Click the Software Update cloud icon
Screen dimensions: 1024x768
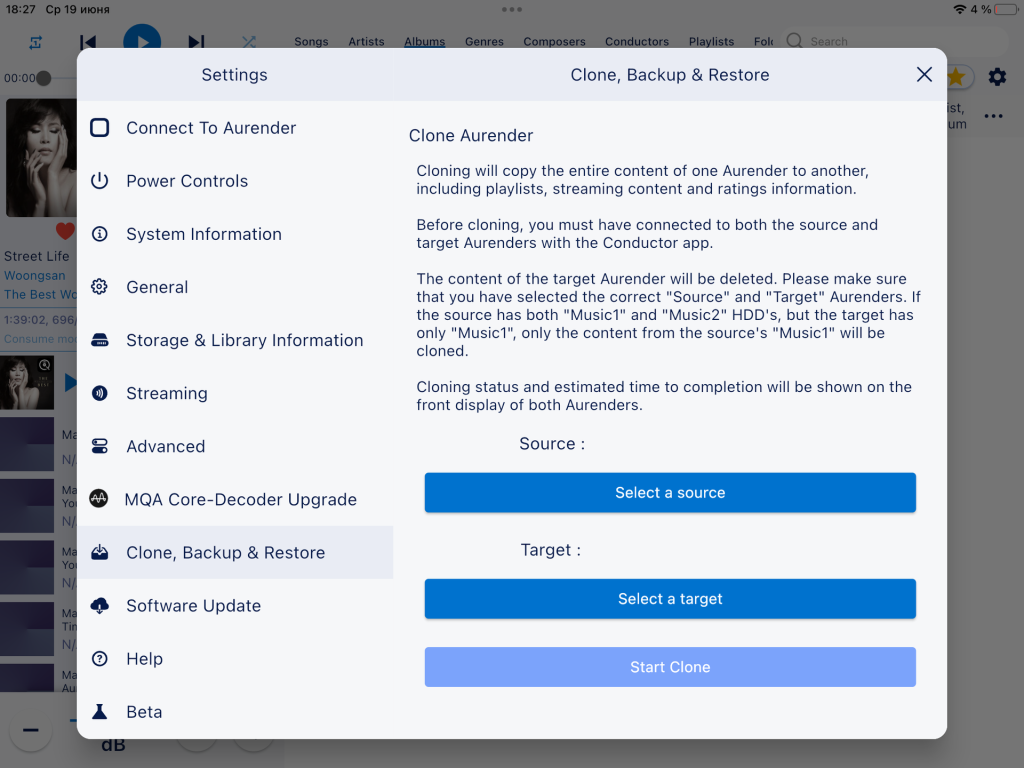pyautogui.click(x=99, y=605)
